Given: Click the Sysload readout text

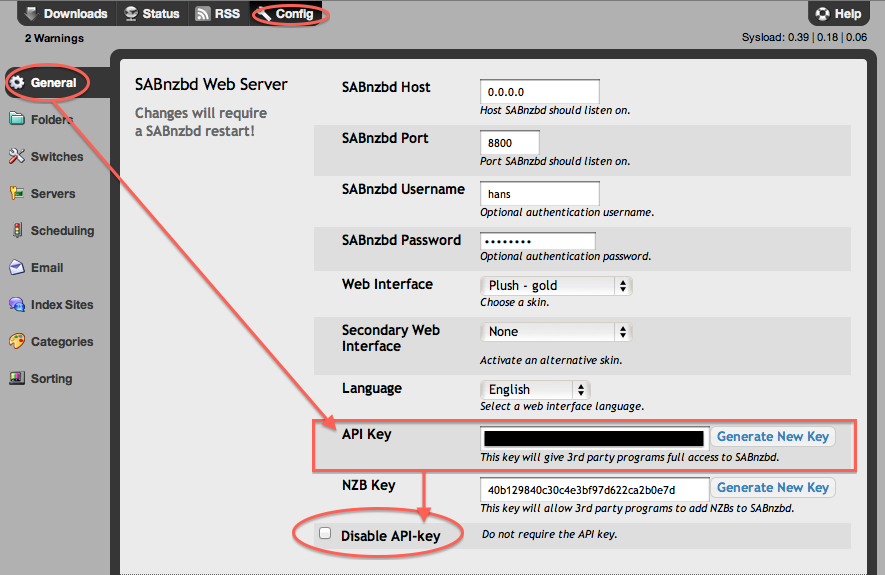Looking at the screenshot, I should click(804, 37).
